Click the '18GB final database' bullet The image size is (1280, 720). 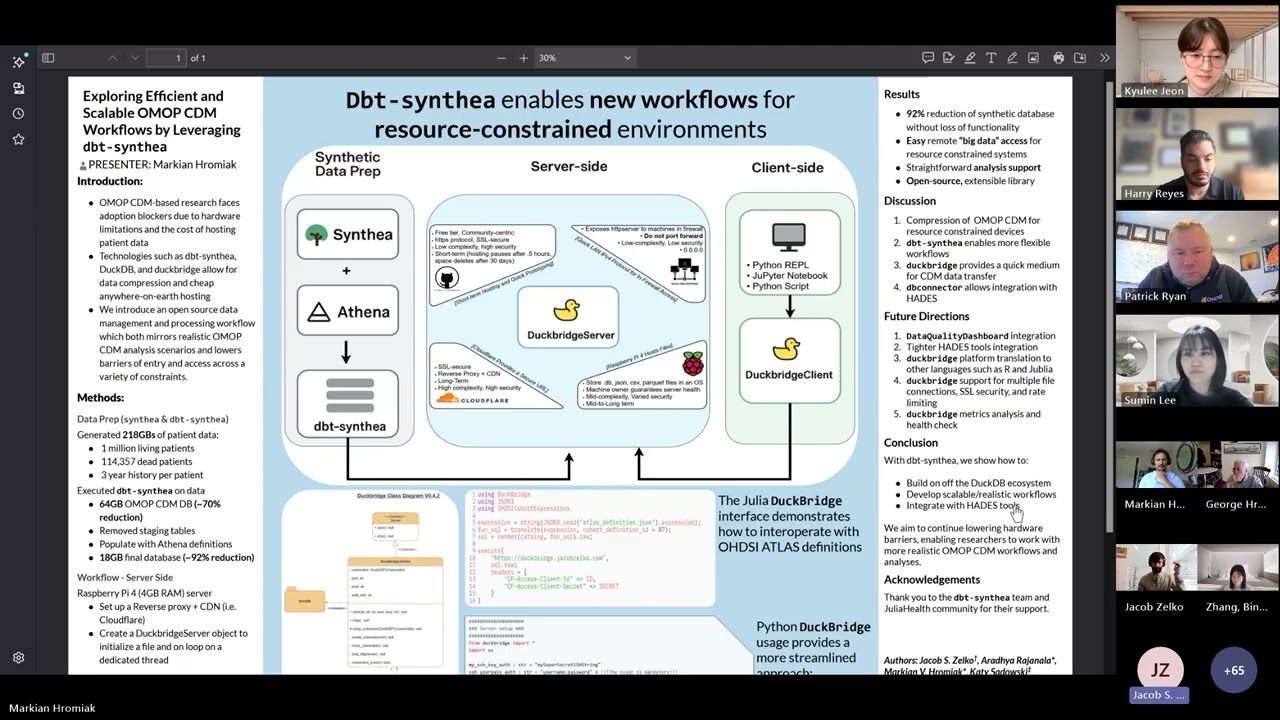coord(176,557)
